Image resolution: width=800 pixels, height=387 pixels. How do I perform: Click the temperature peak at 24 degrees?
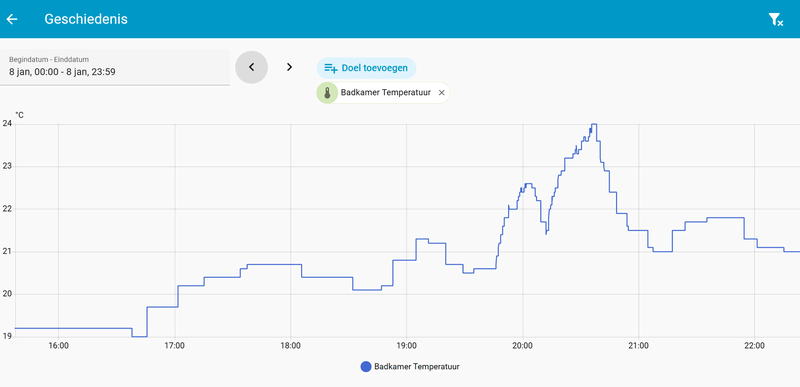[594, 124]
